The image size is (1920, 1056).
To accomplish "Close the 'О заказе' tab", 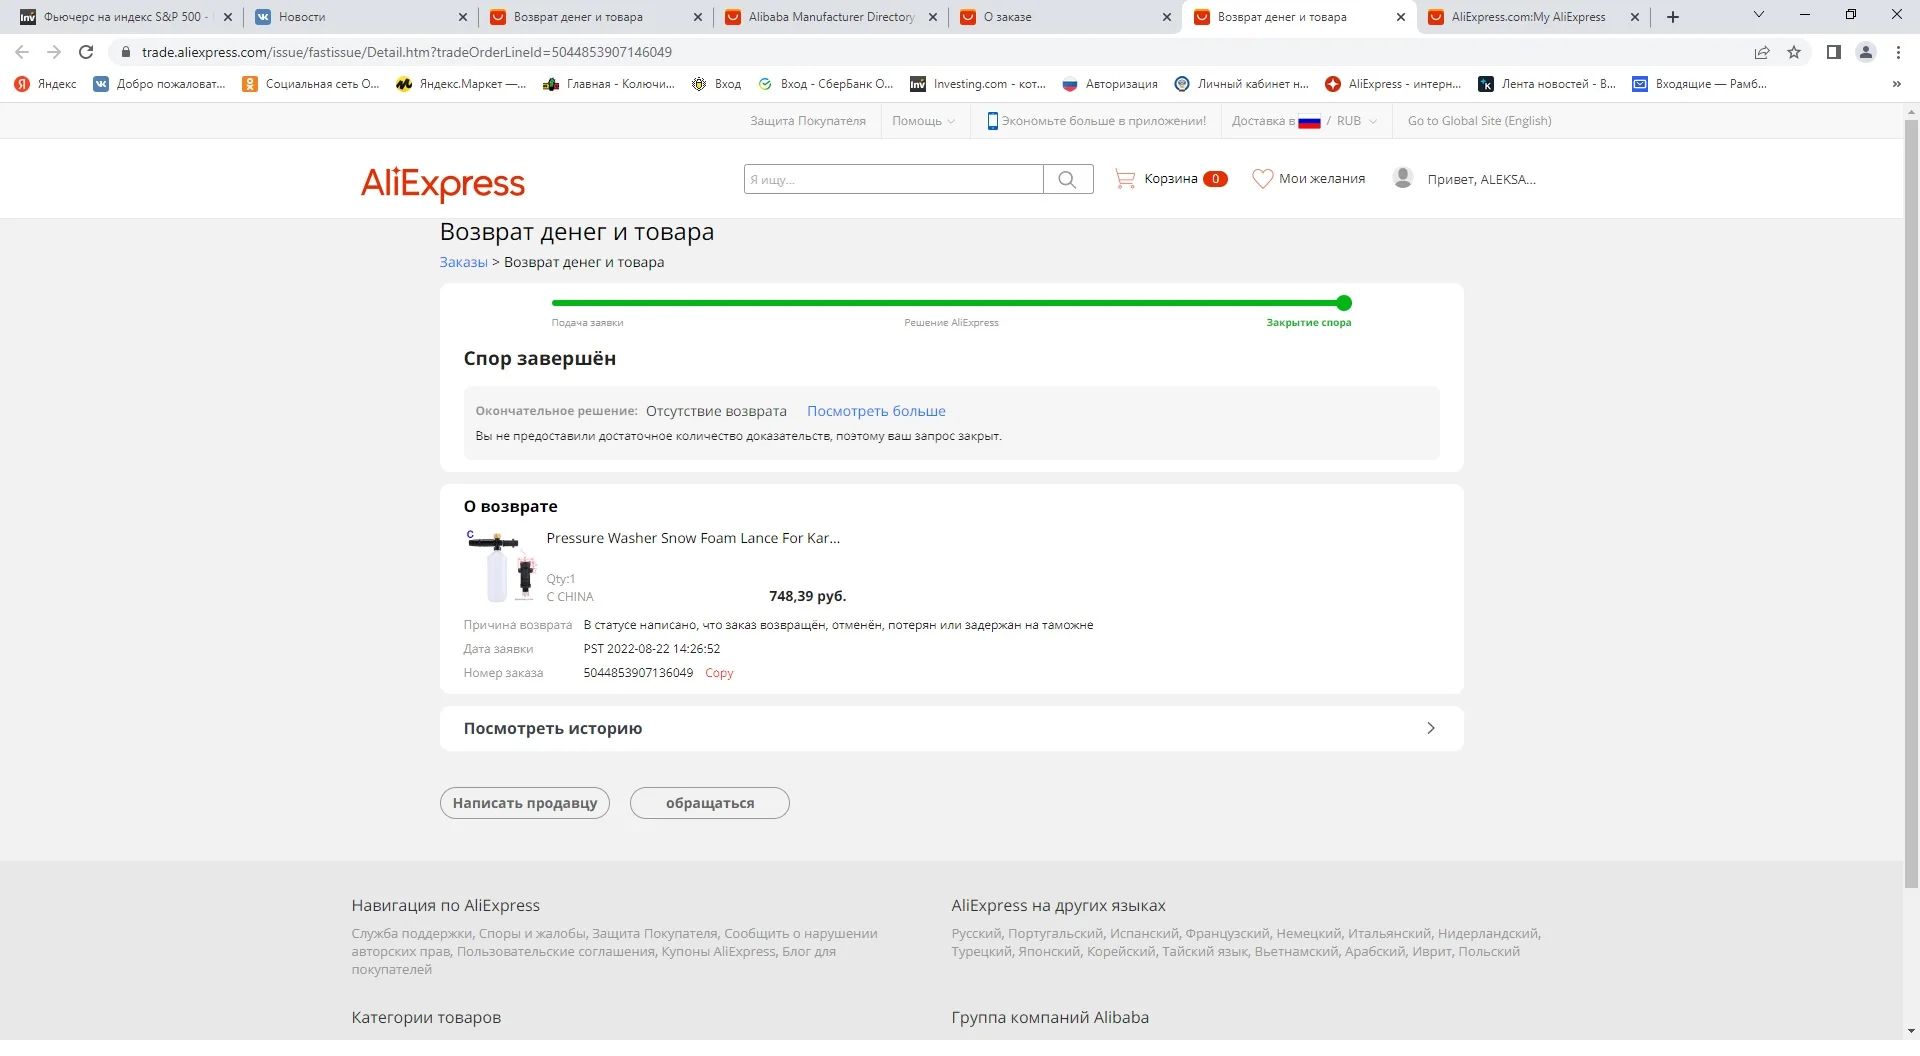I will tap(1167, 17).
